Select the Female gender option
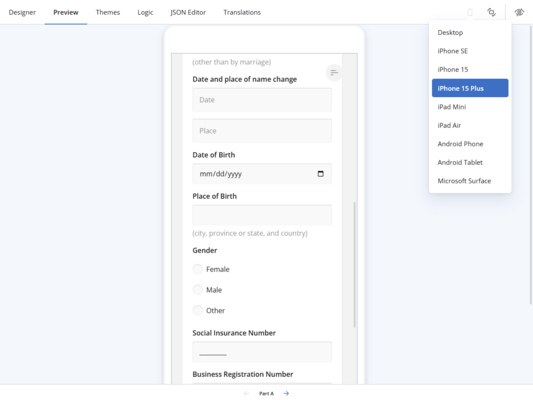Viewport: 533px width, 400px height. tap(197, 269)
